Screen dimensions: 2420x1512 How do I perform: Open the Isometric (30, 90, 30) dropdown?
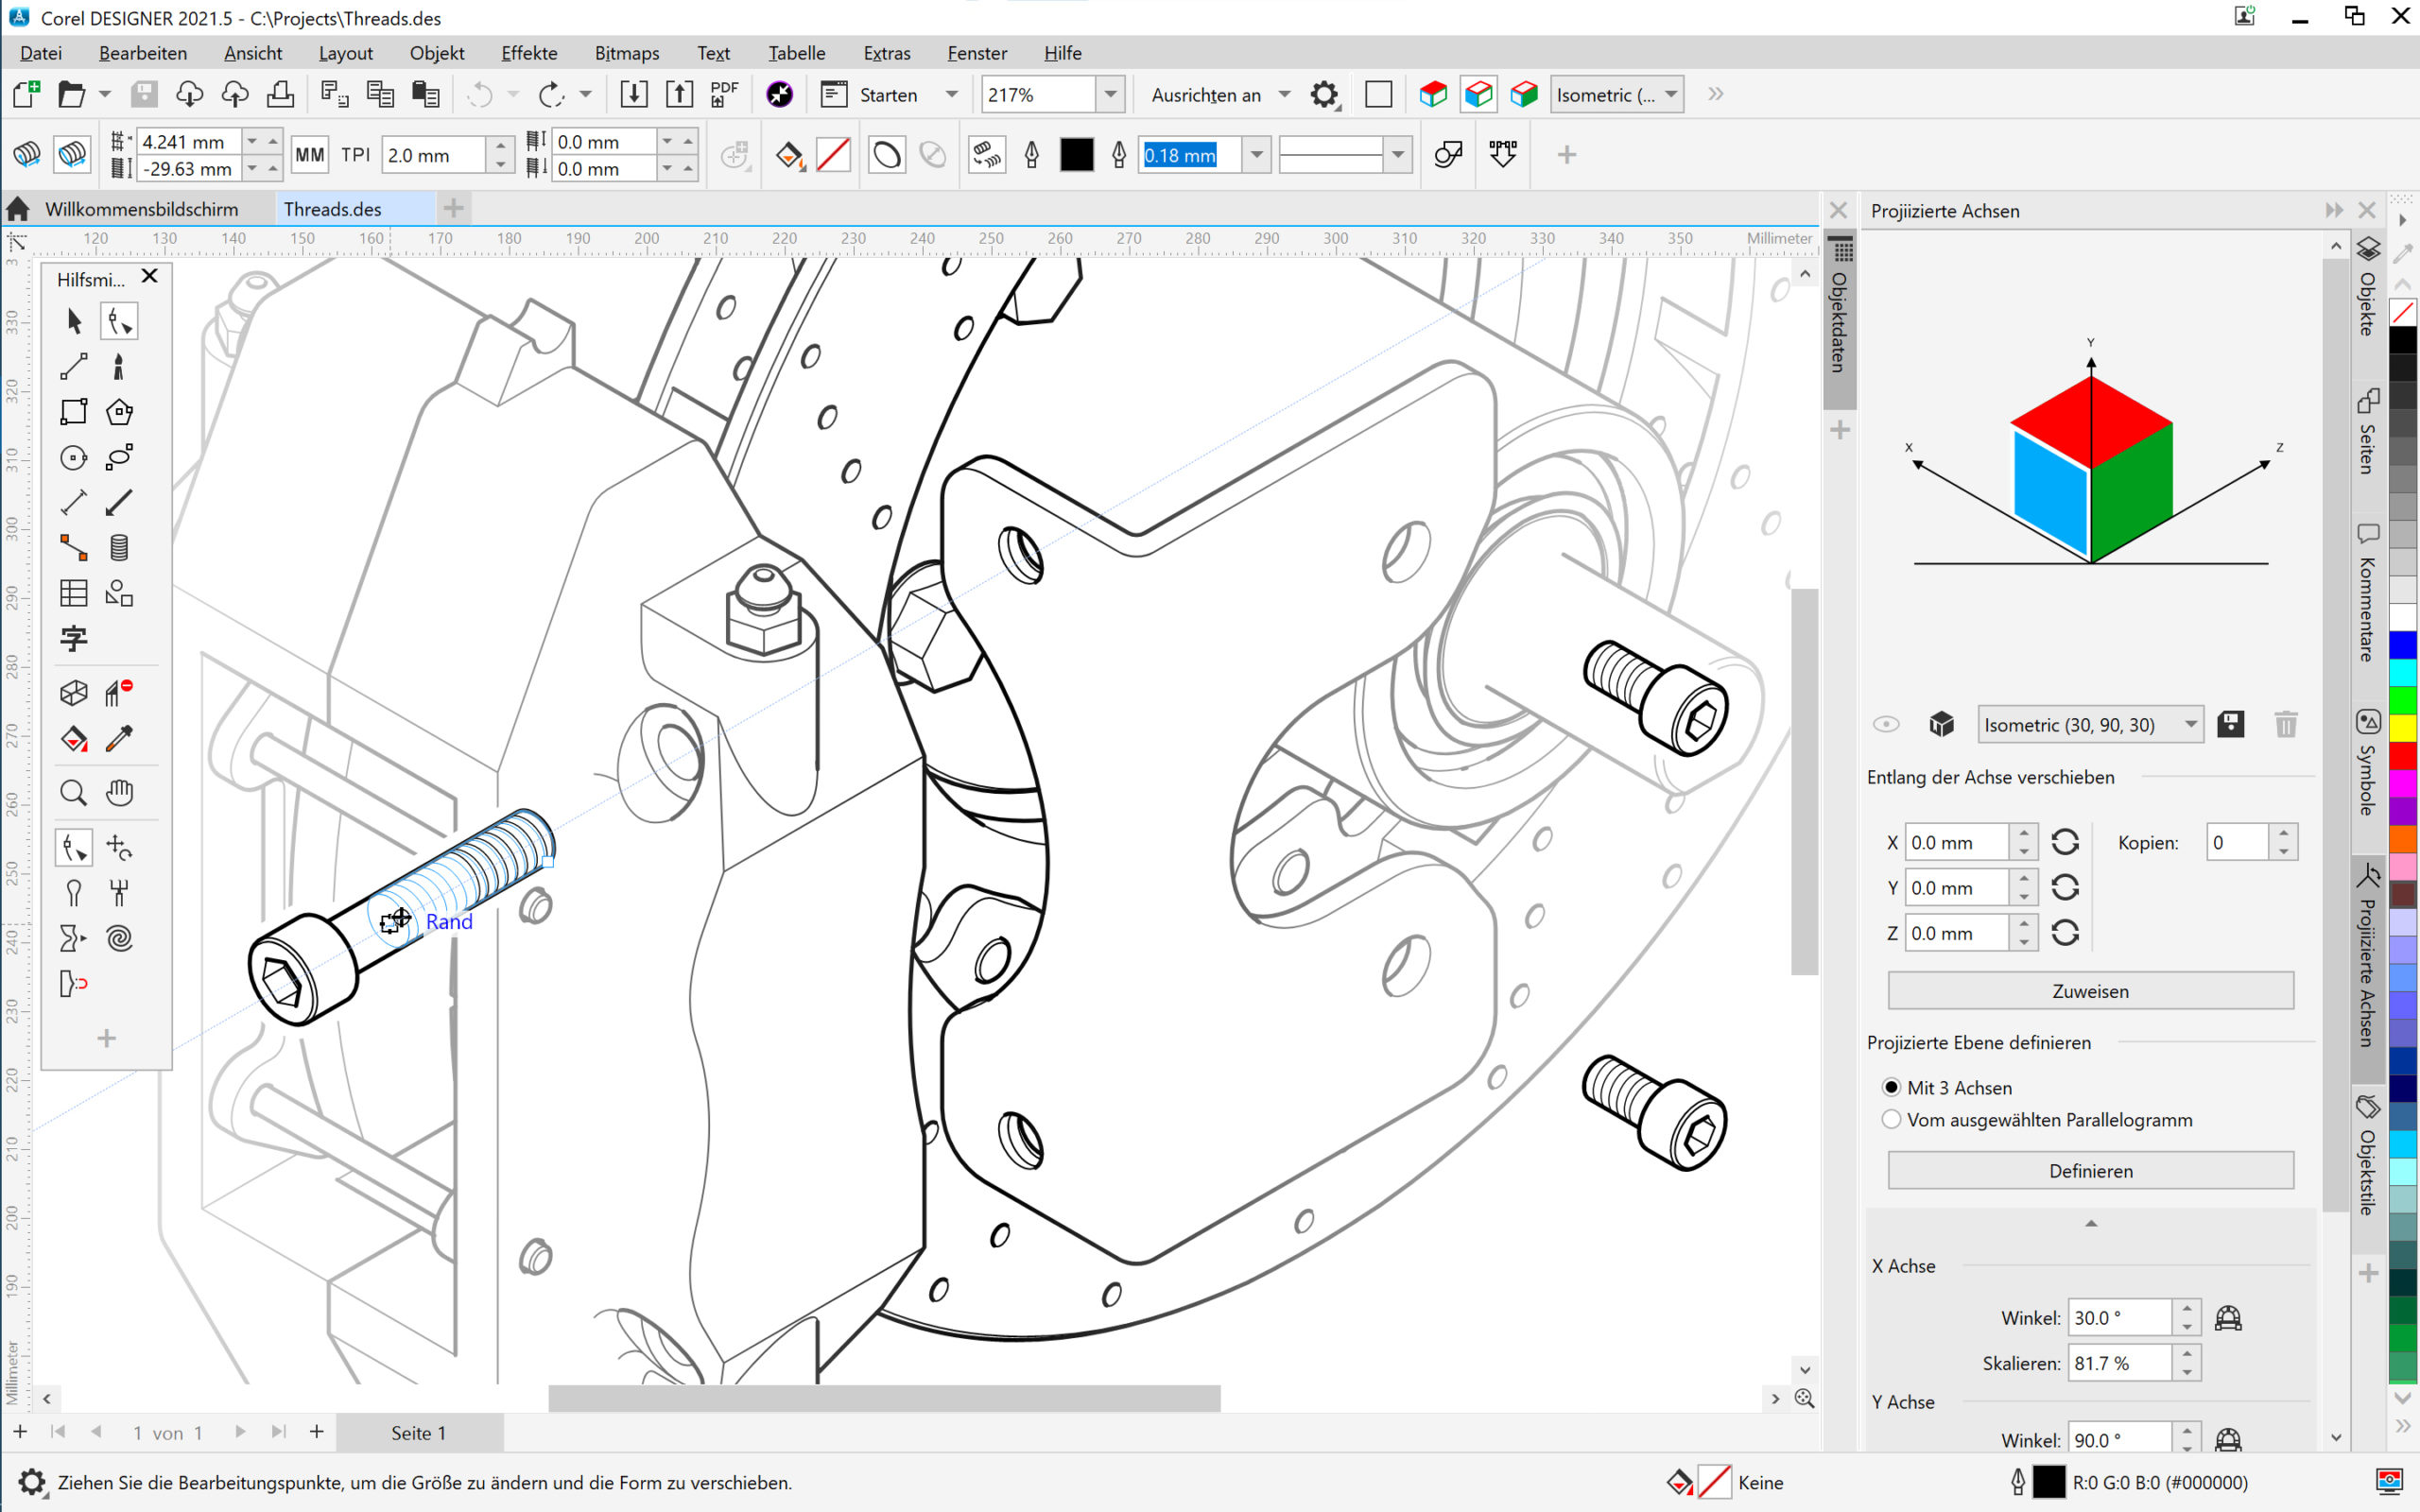pyautogui.click(x=2190, y=724)
